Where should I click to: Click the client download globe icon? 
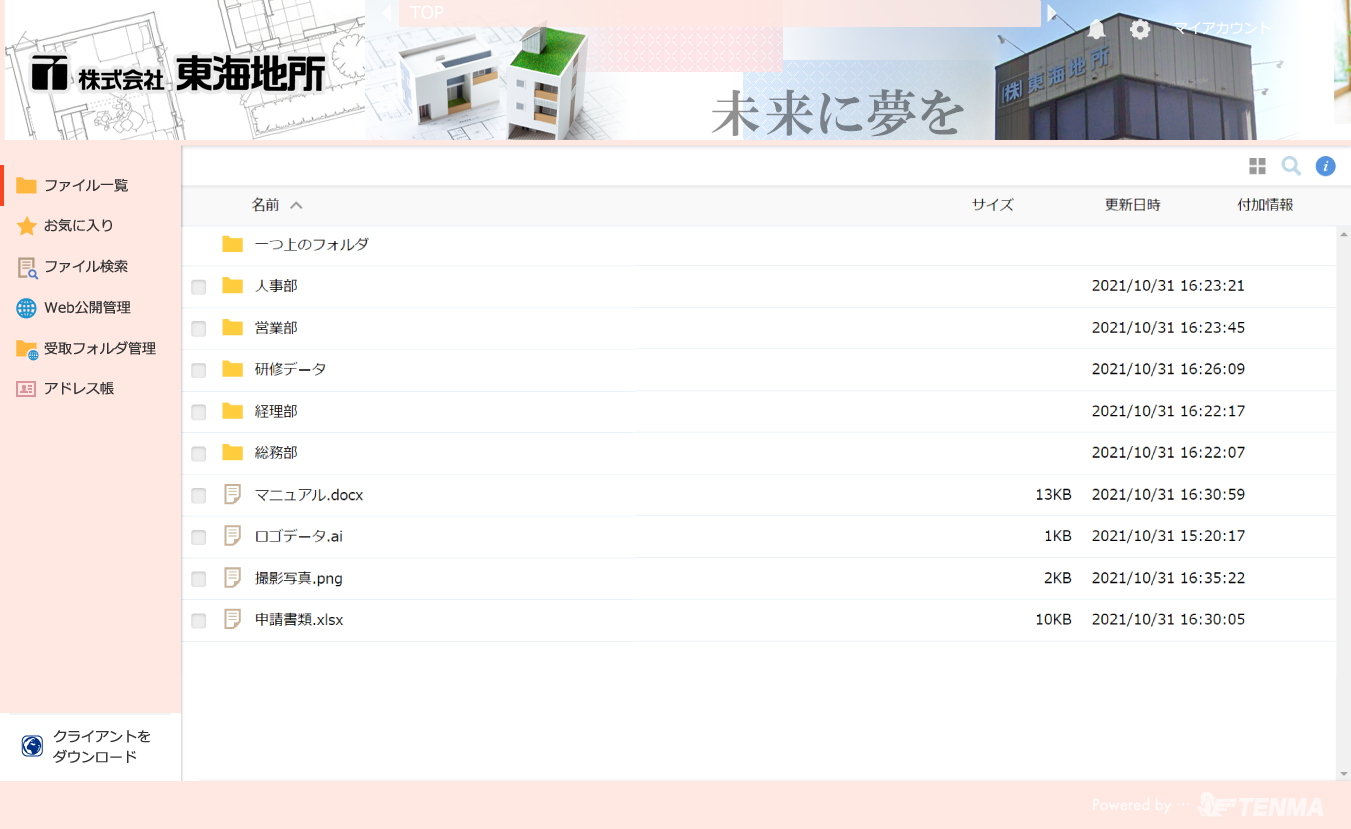click(32, 746)
